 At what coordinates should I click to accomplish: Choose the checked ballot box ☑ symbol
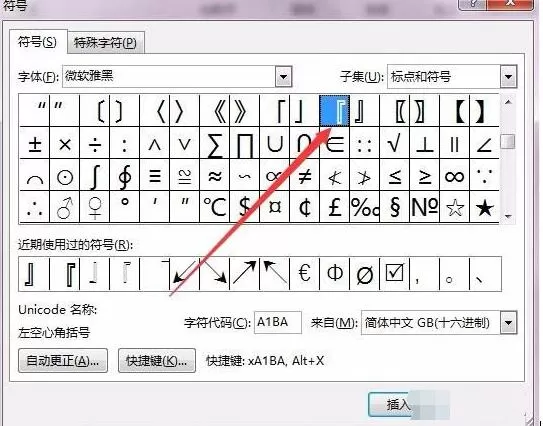coord(395,274)
